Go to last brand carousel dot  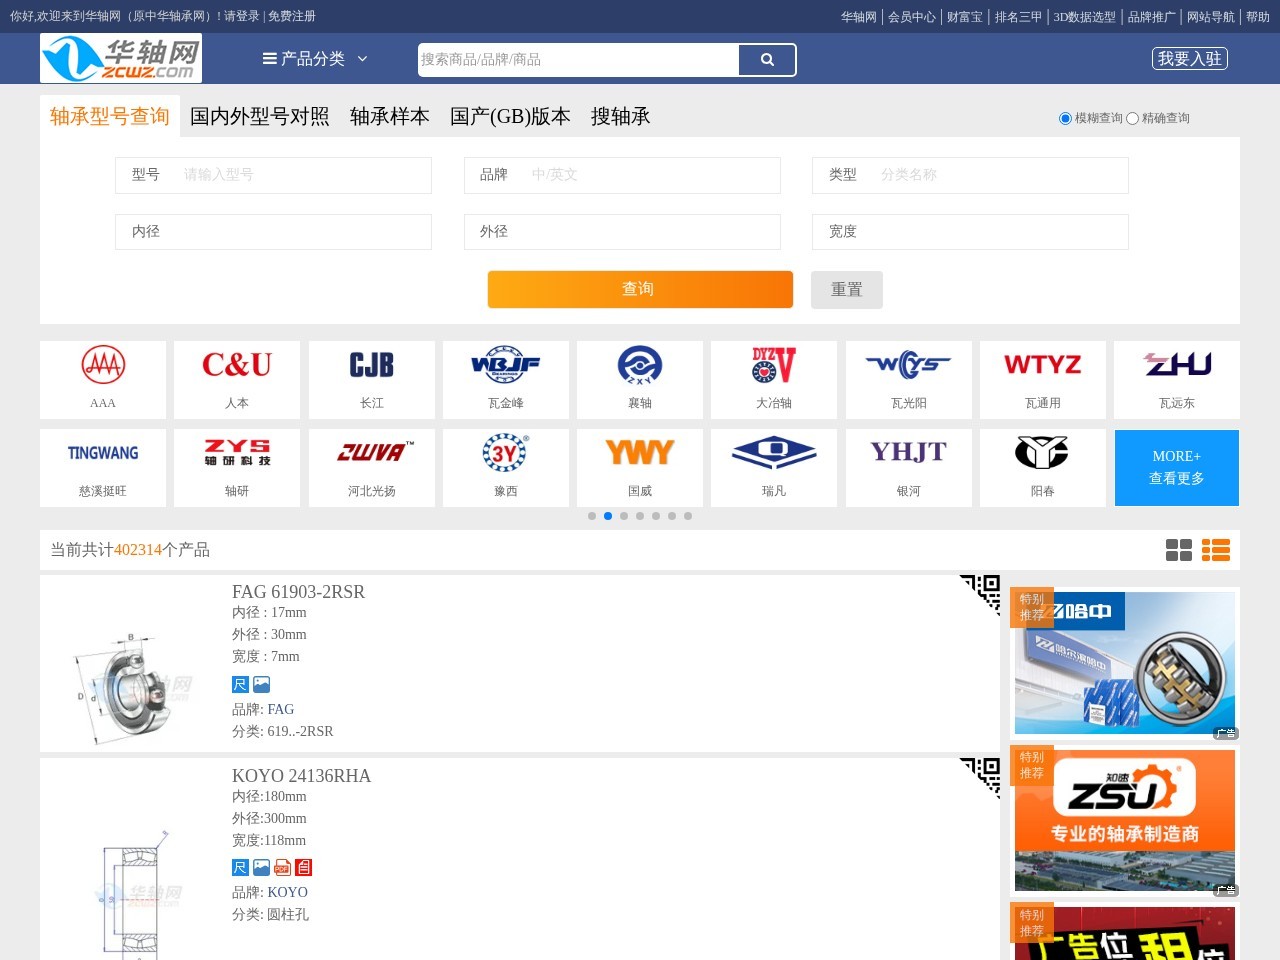tap(688, 516)
